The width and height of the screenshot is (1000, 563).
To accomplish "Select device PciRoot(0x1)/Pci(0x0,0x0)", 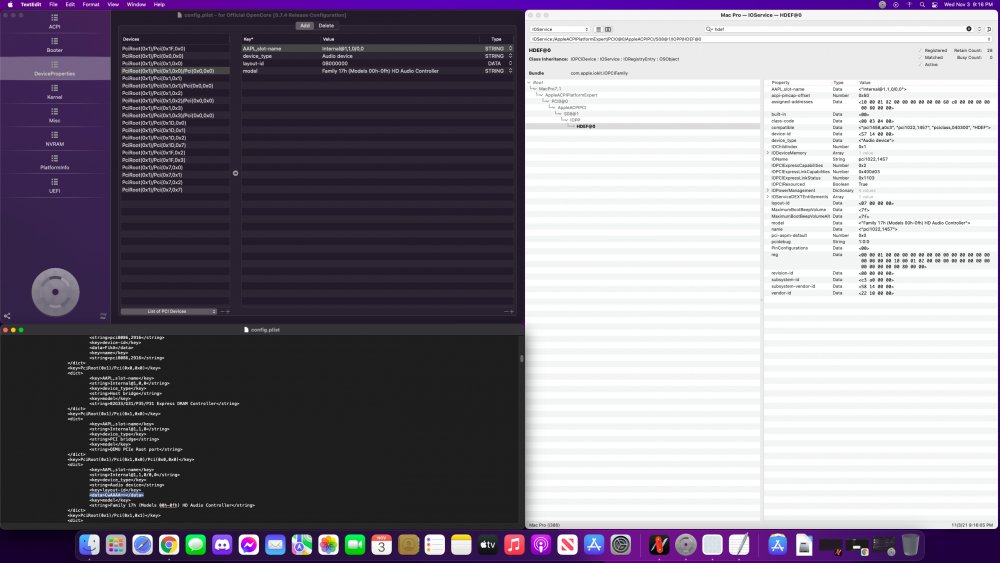I will (x=175, y=56).
